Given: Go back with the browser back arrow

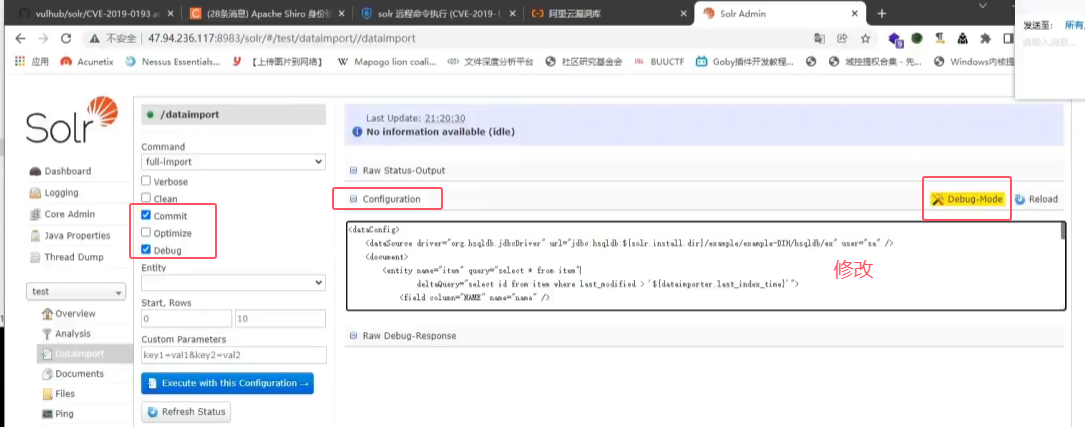Looking at the screenshot, I should point(20,39).
